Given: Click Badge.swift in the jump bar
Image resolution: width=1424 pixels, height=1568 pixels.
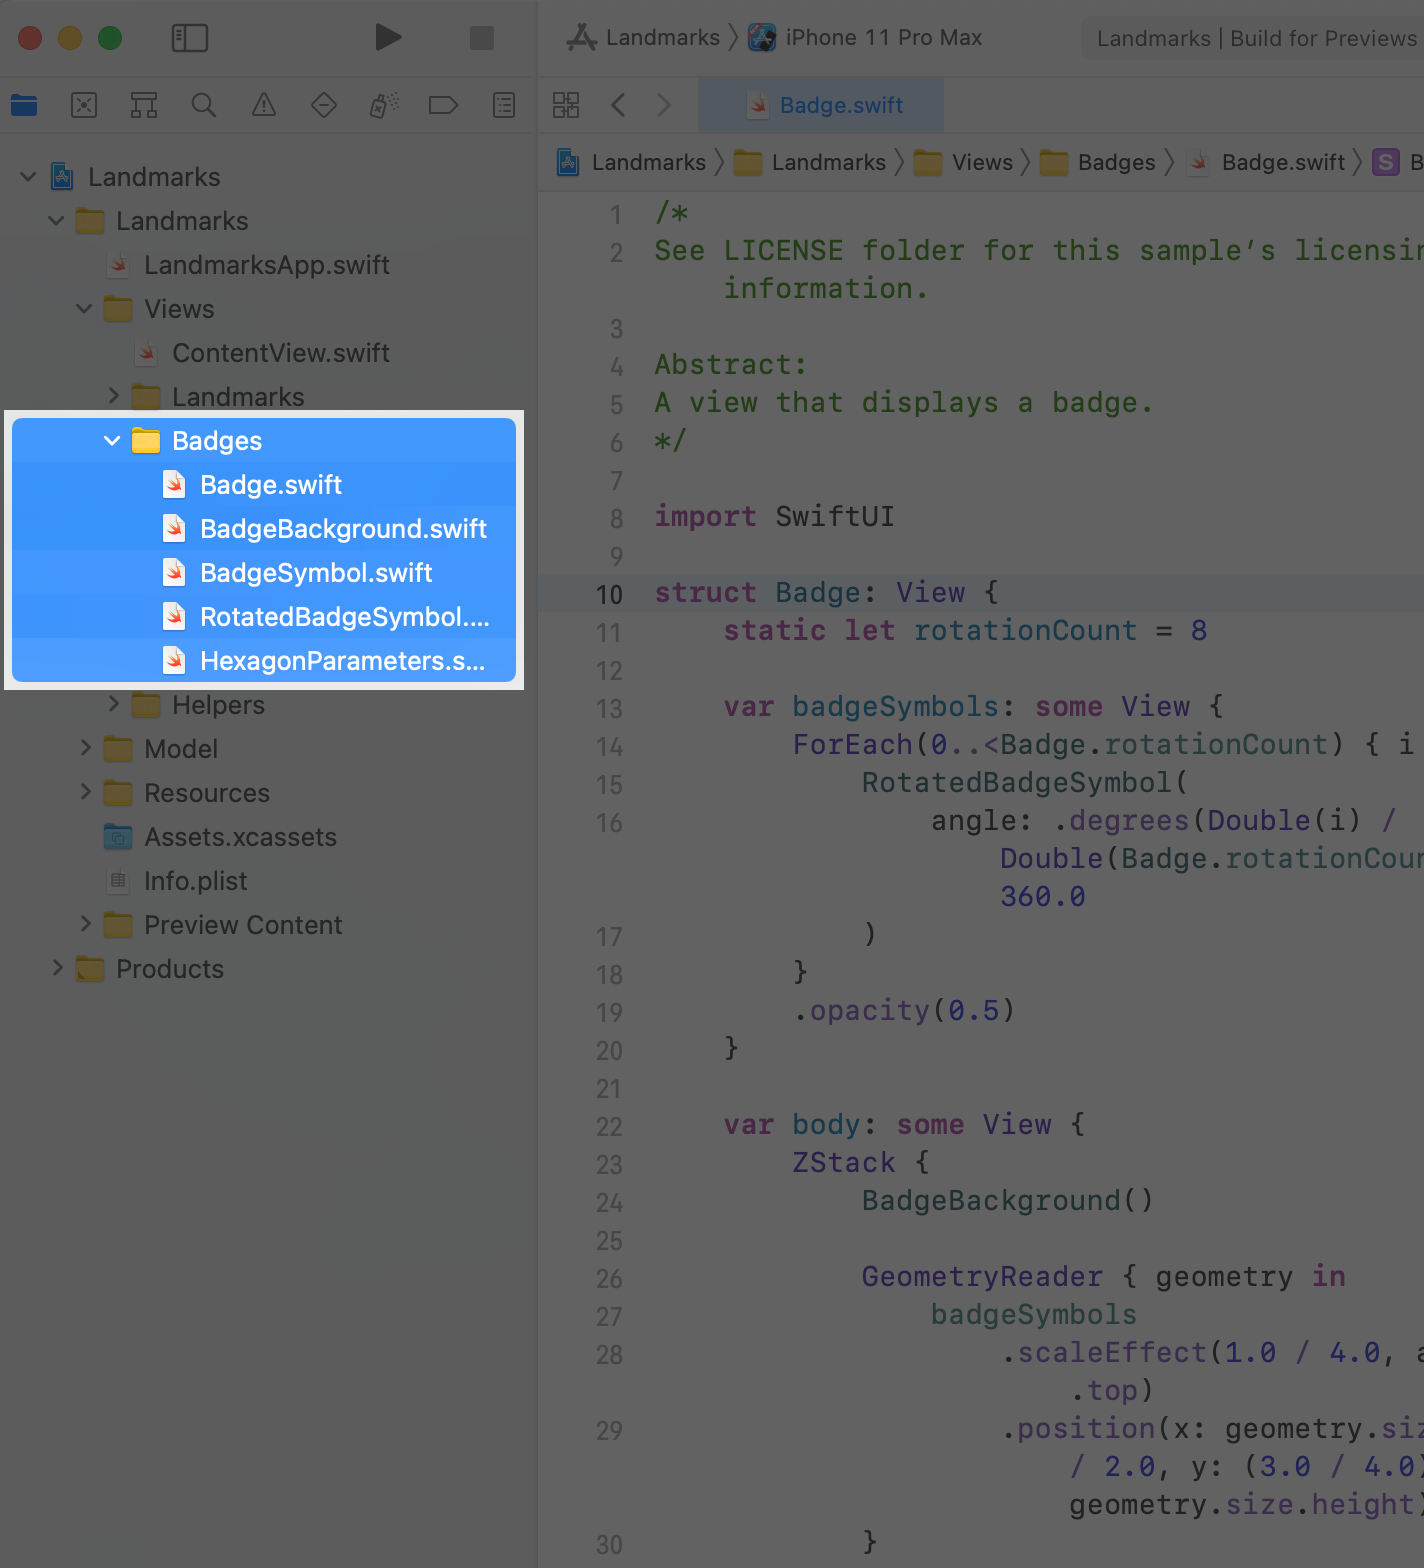Looking at the screenshot, I should [1266, 162].
